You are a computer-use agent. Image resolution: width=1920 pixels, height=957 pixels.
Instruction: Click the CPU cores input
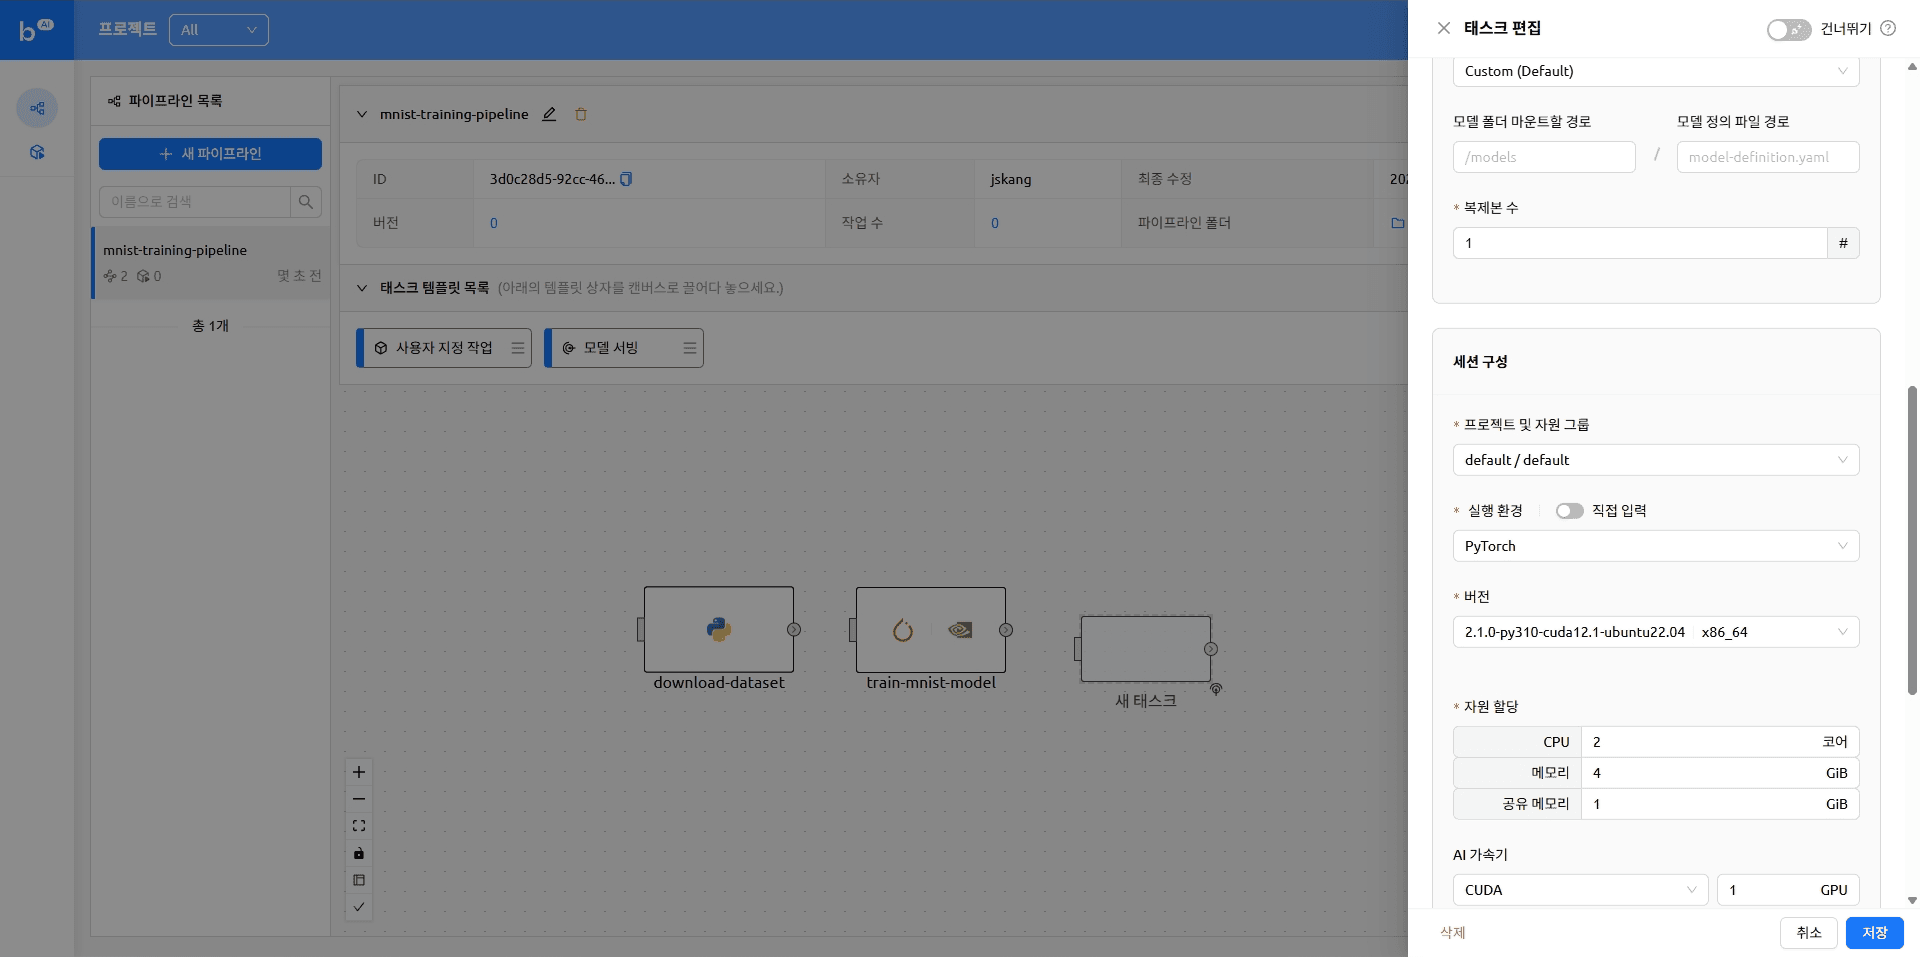pyautogui.click(x=1720, y=742)
